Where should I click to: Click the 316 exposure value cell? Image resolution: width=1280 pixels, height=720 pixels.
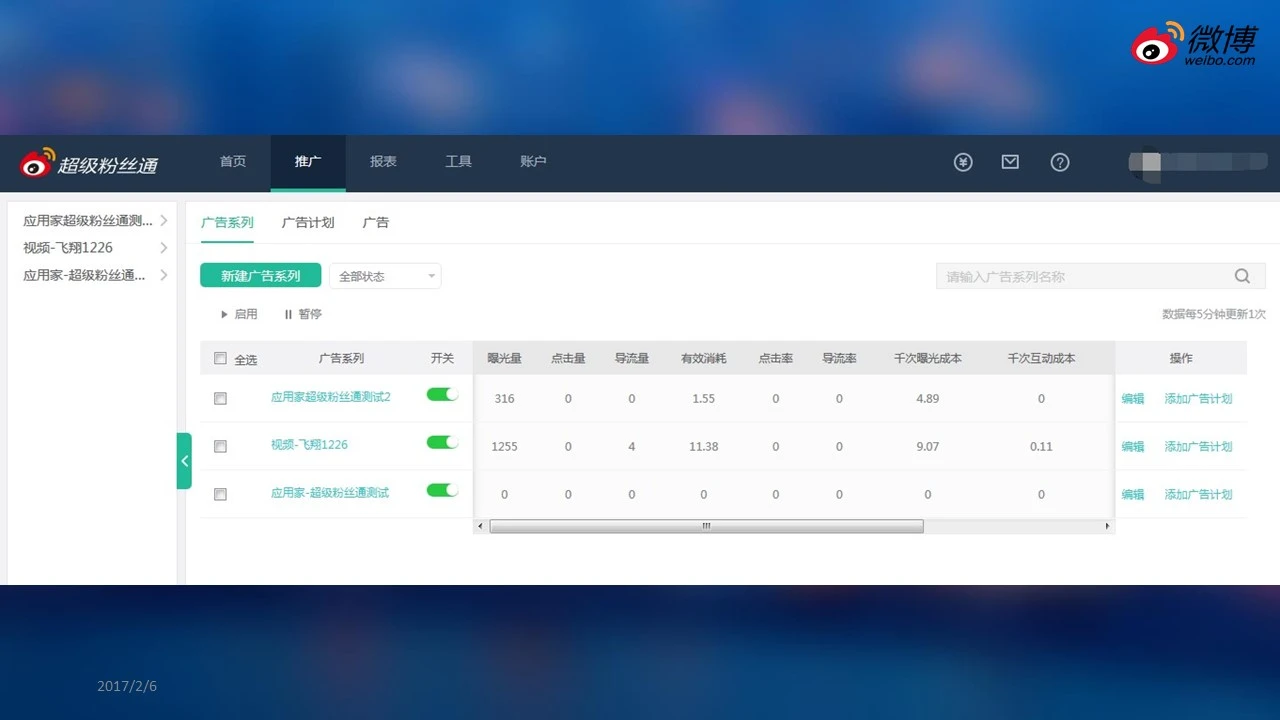click(504, 398)
